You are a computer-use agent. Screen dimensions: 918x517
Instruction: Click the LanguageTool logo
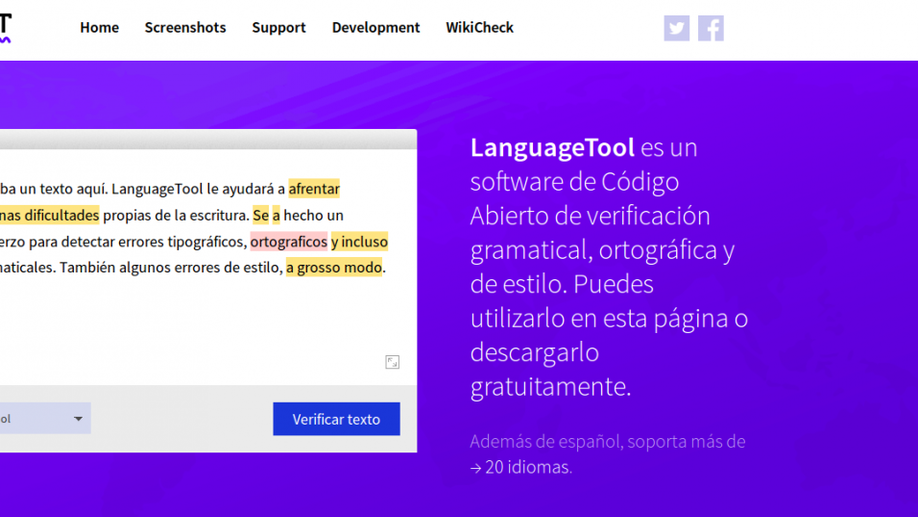[5, 28]
